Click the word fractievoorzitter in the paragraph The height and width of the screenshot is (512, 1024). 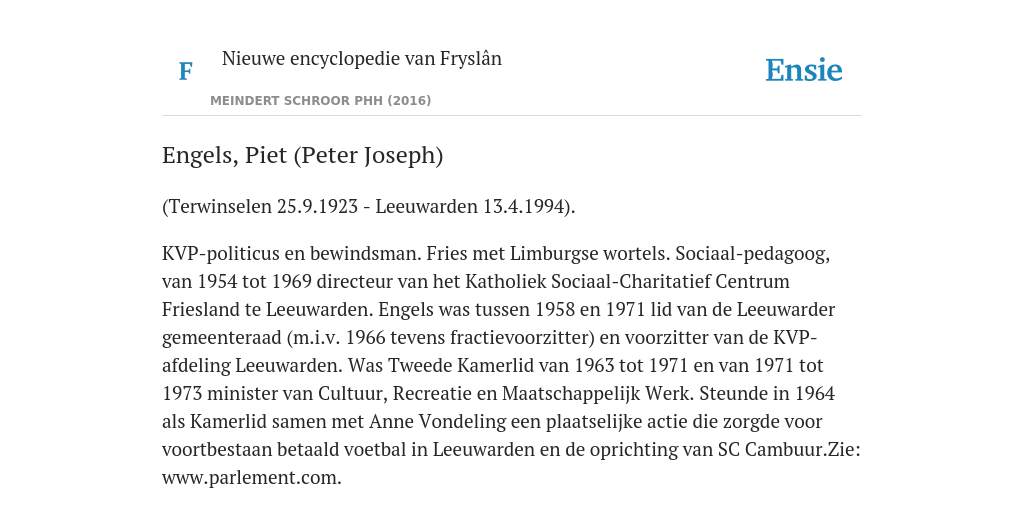(521, 338)
